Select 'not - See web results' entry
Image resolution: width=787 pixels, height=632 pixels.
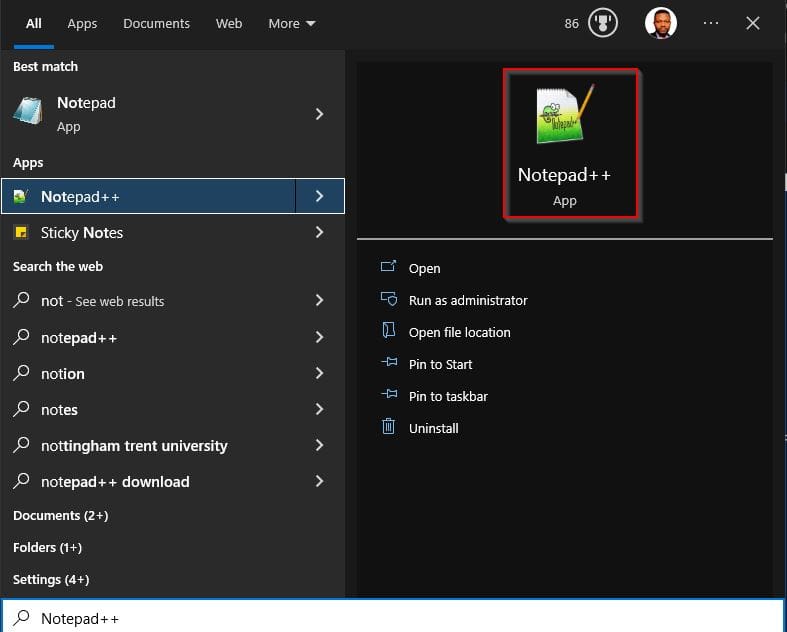pyautogui.click(x=102, y=301)
